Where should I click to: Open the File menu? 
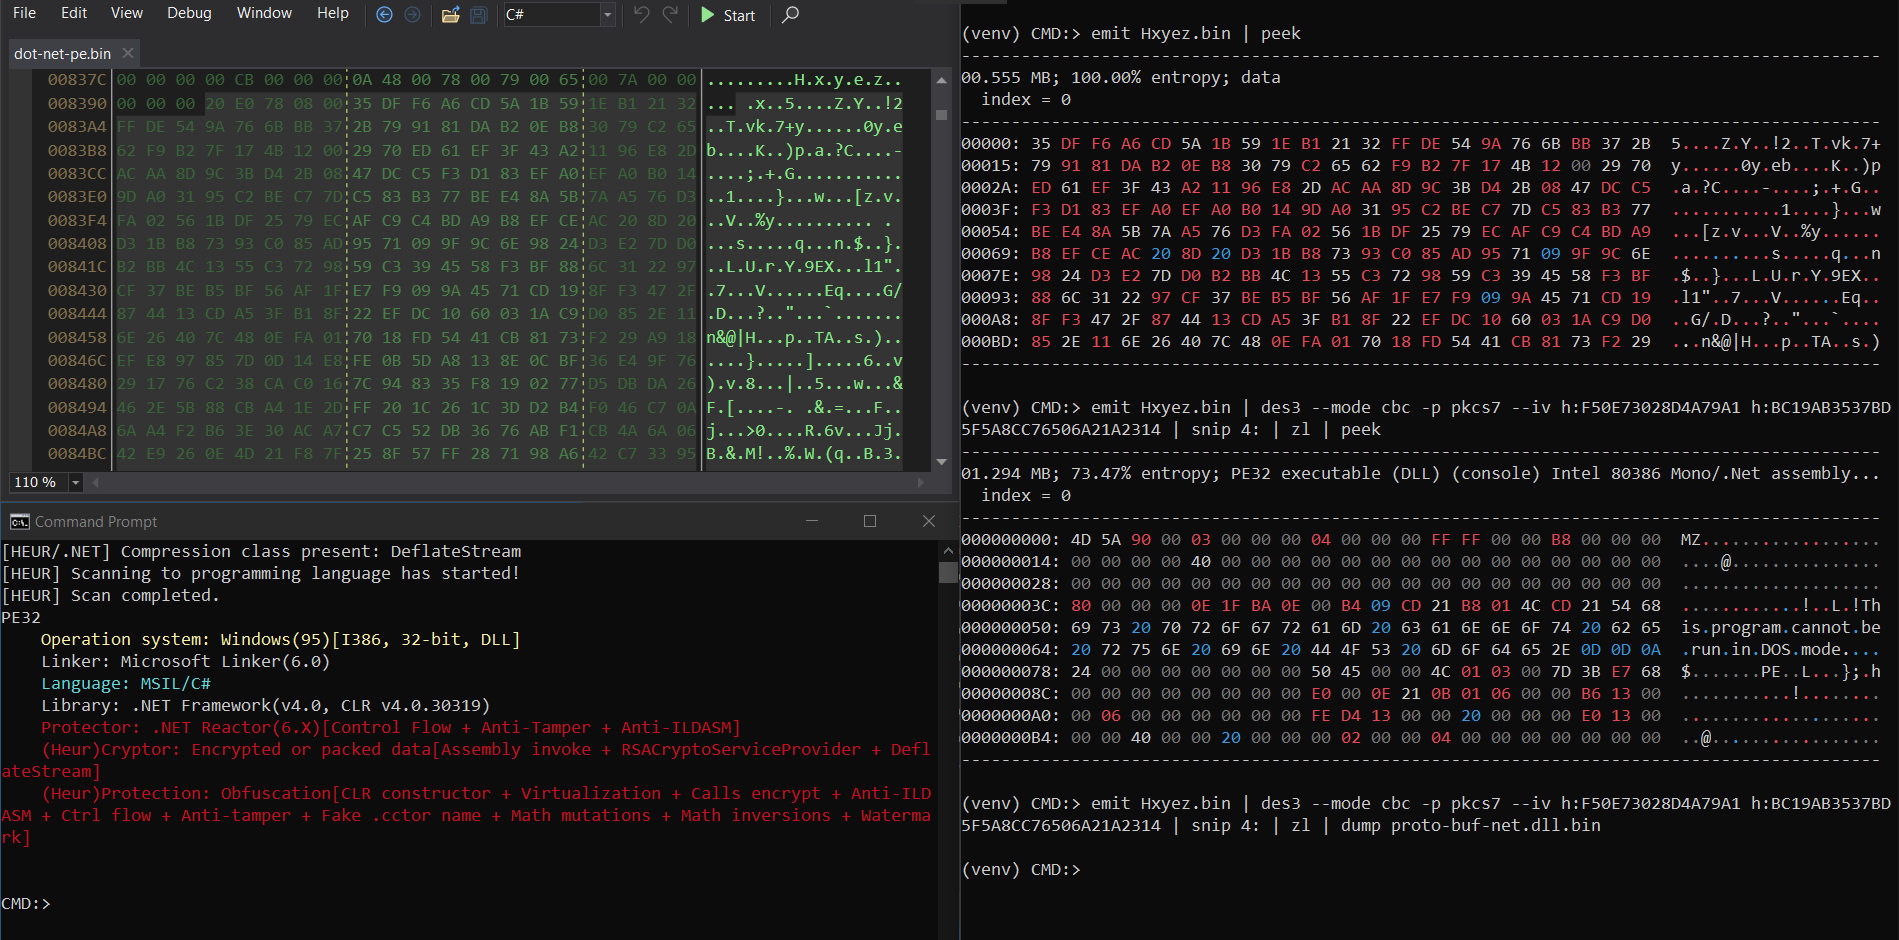click(x=24, y=13)
